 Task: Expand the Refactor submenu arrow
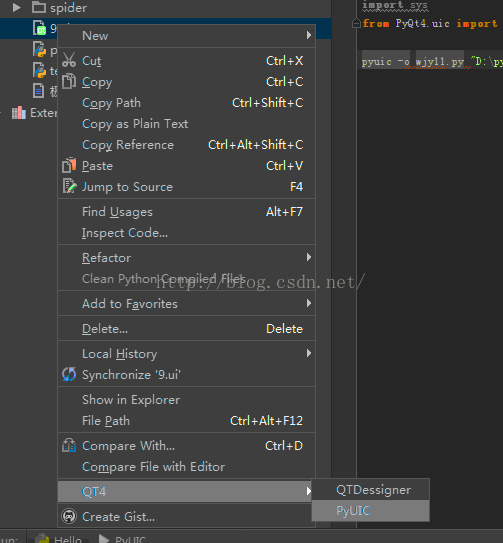point(309,257)
